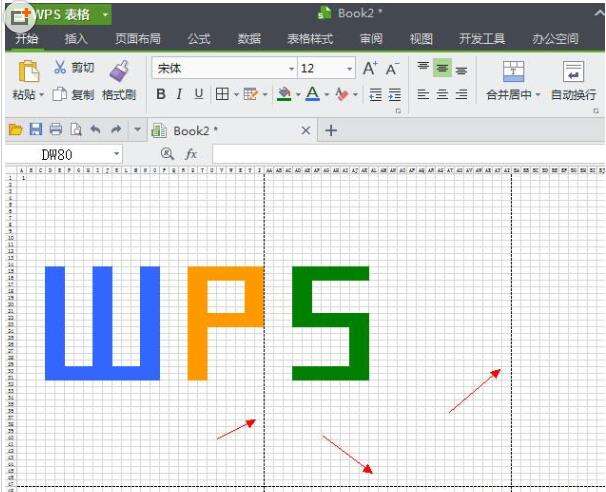Screen dimensions: 606x492
Task: Align text to bottom
Action: 461,70
